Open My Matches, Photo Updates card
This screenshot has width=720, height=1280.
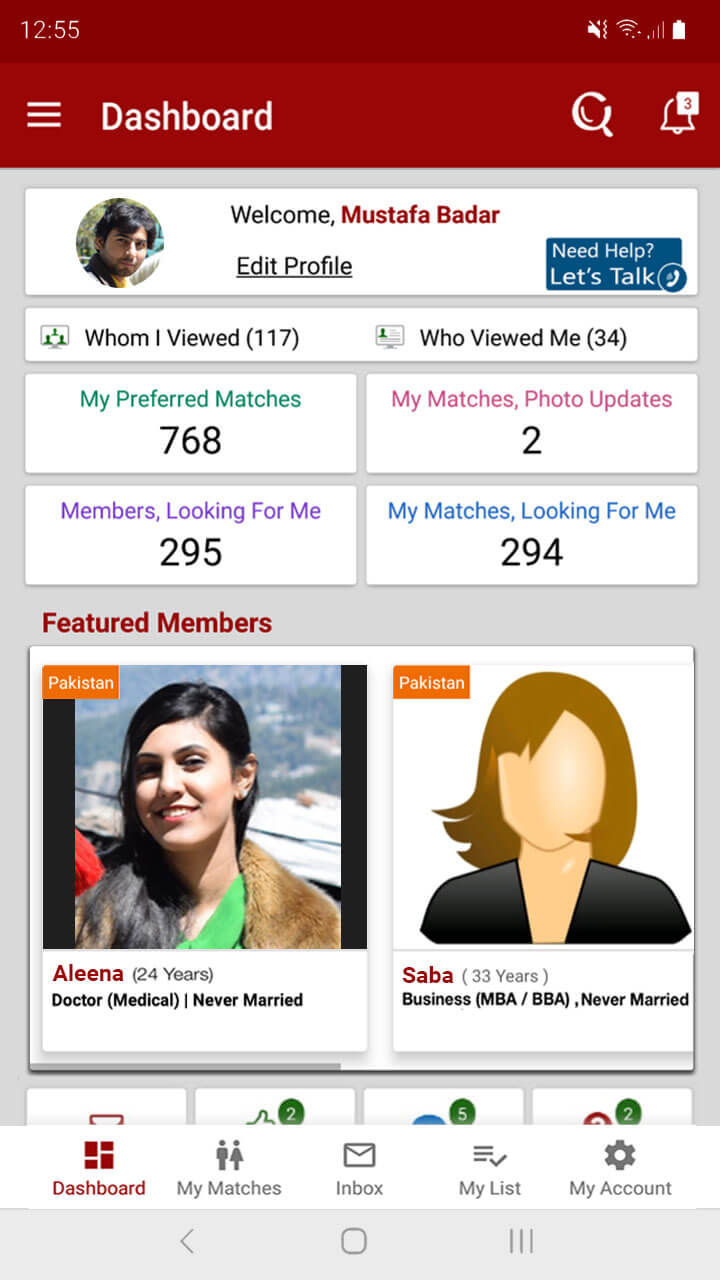click(x=531, y=423)
